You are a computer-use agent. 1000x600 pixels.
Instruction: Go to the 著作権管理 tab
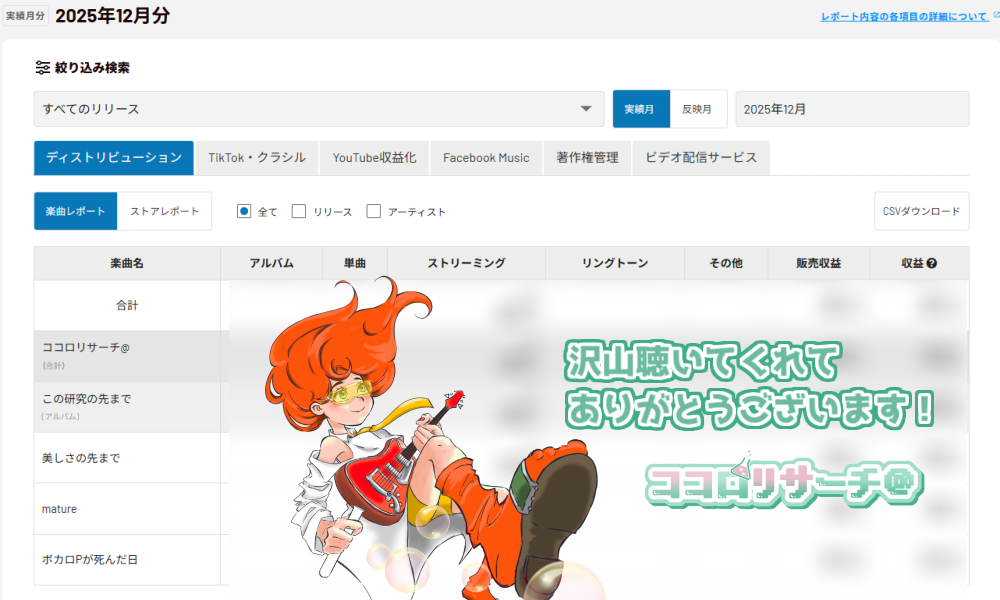point(587,158)
